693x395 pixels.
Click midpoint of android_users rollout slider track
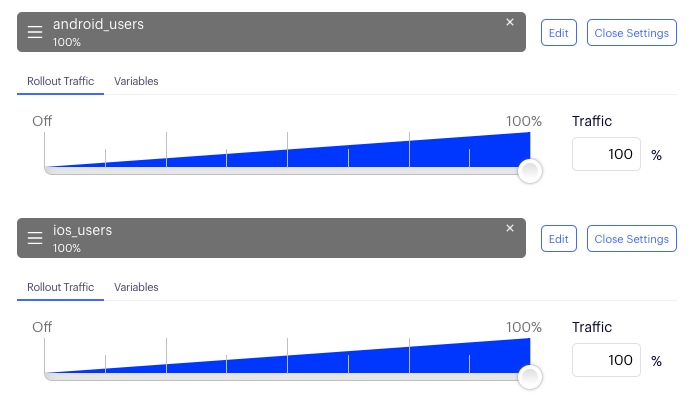[x=287, y=171]
